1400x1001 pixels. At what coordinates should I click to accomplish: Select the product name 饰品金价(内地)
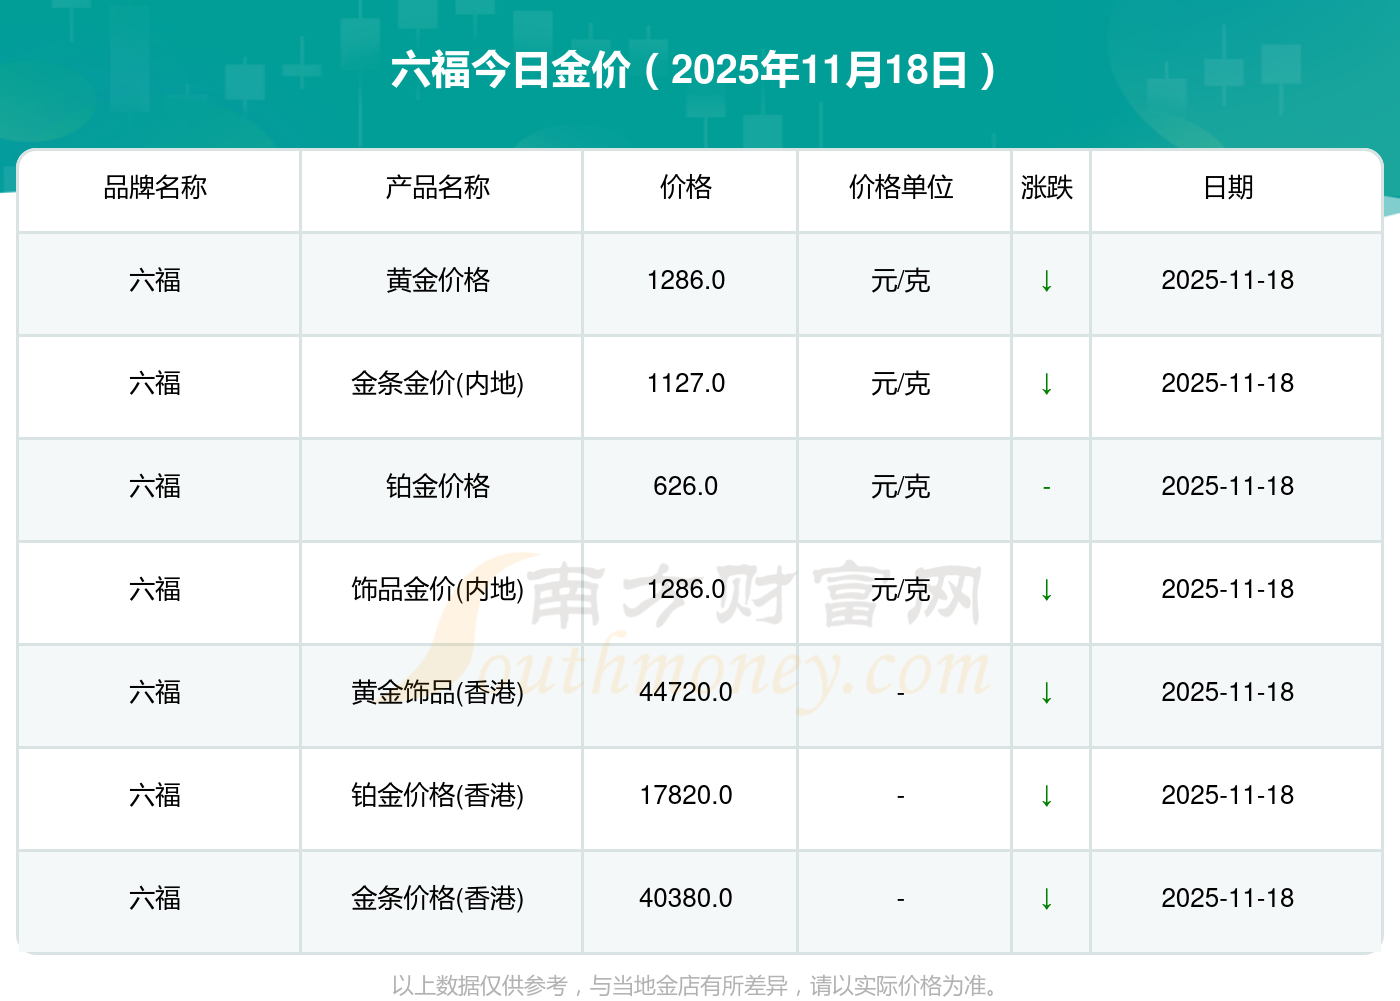(x=438, y=589)
